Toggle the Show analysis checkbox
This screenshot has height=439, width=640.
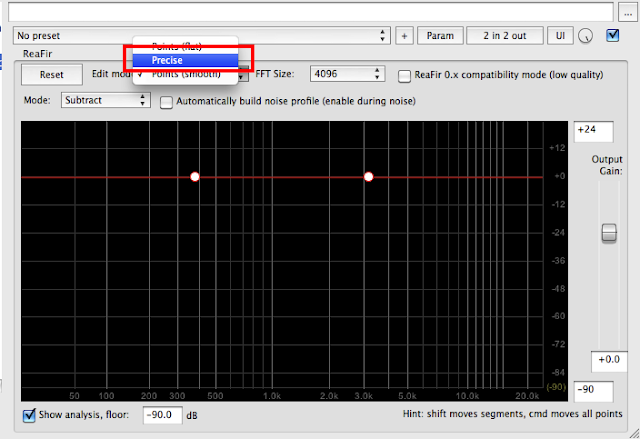(29, 415)
